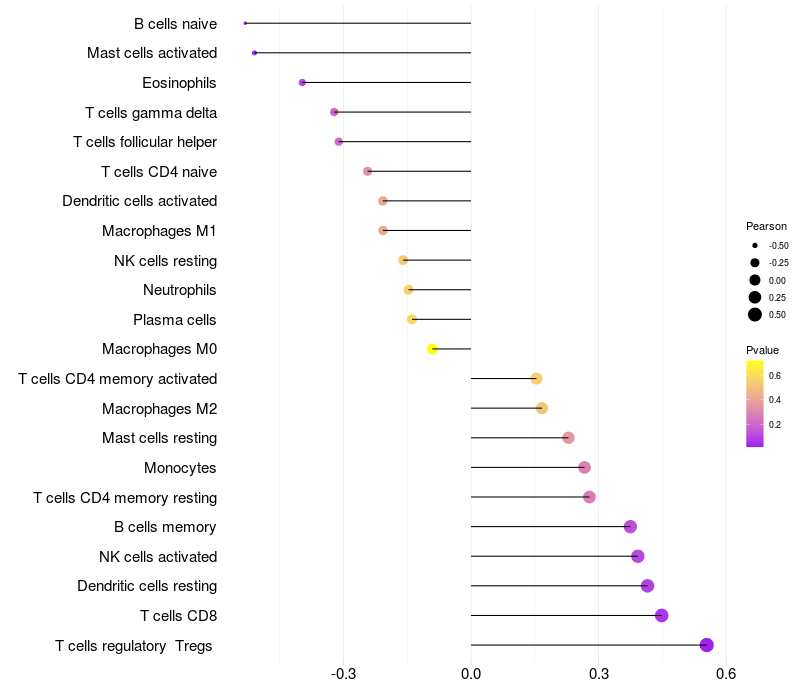Click the T cells regulatory Tregs dot
This screenshot has width=800, height=700.
(x=707, y=645)
